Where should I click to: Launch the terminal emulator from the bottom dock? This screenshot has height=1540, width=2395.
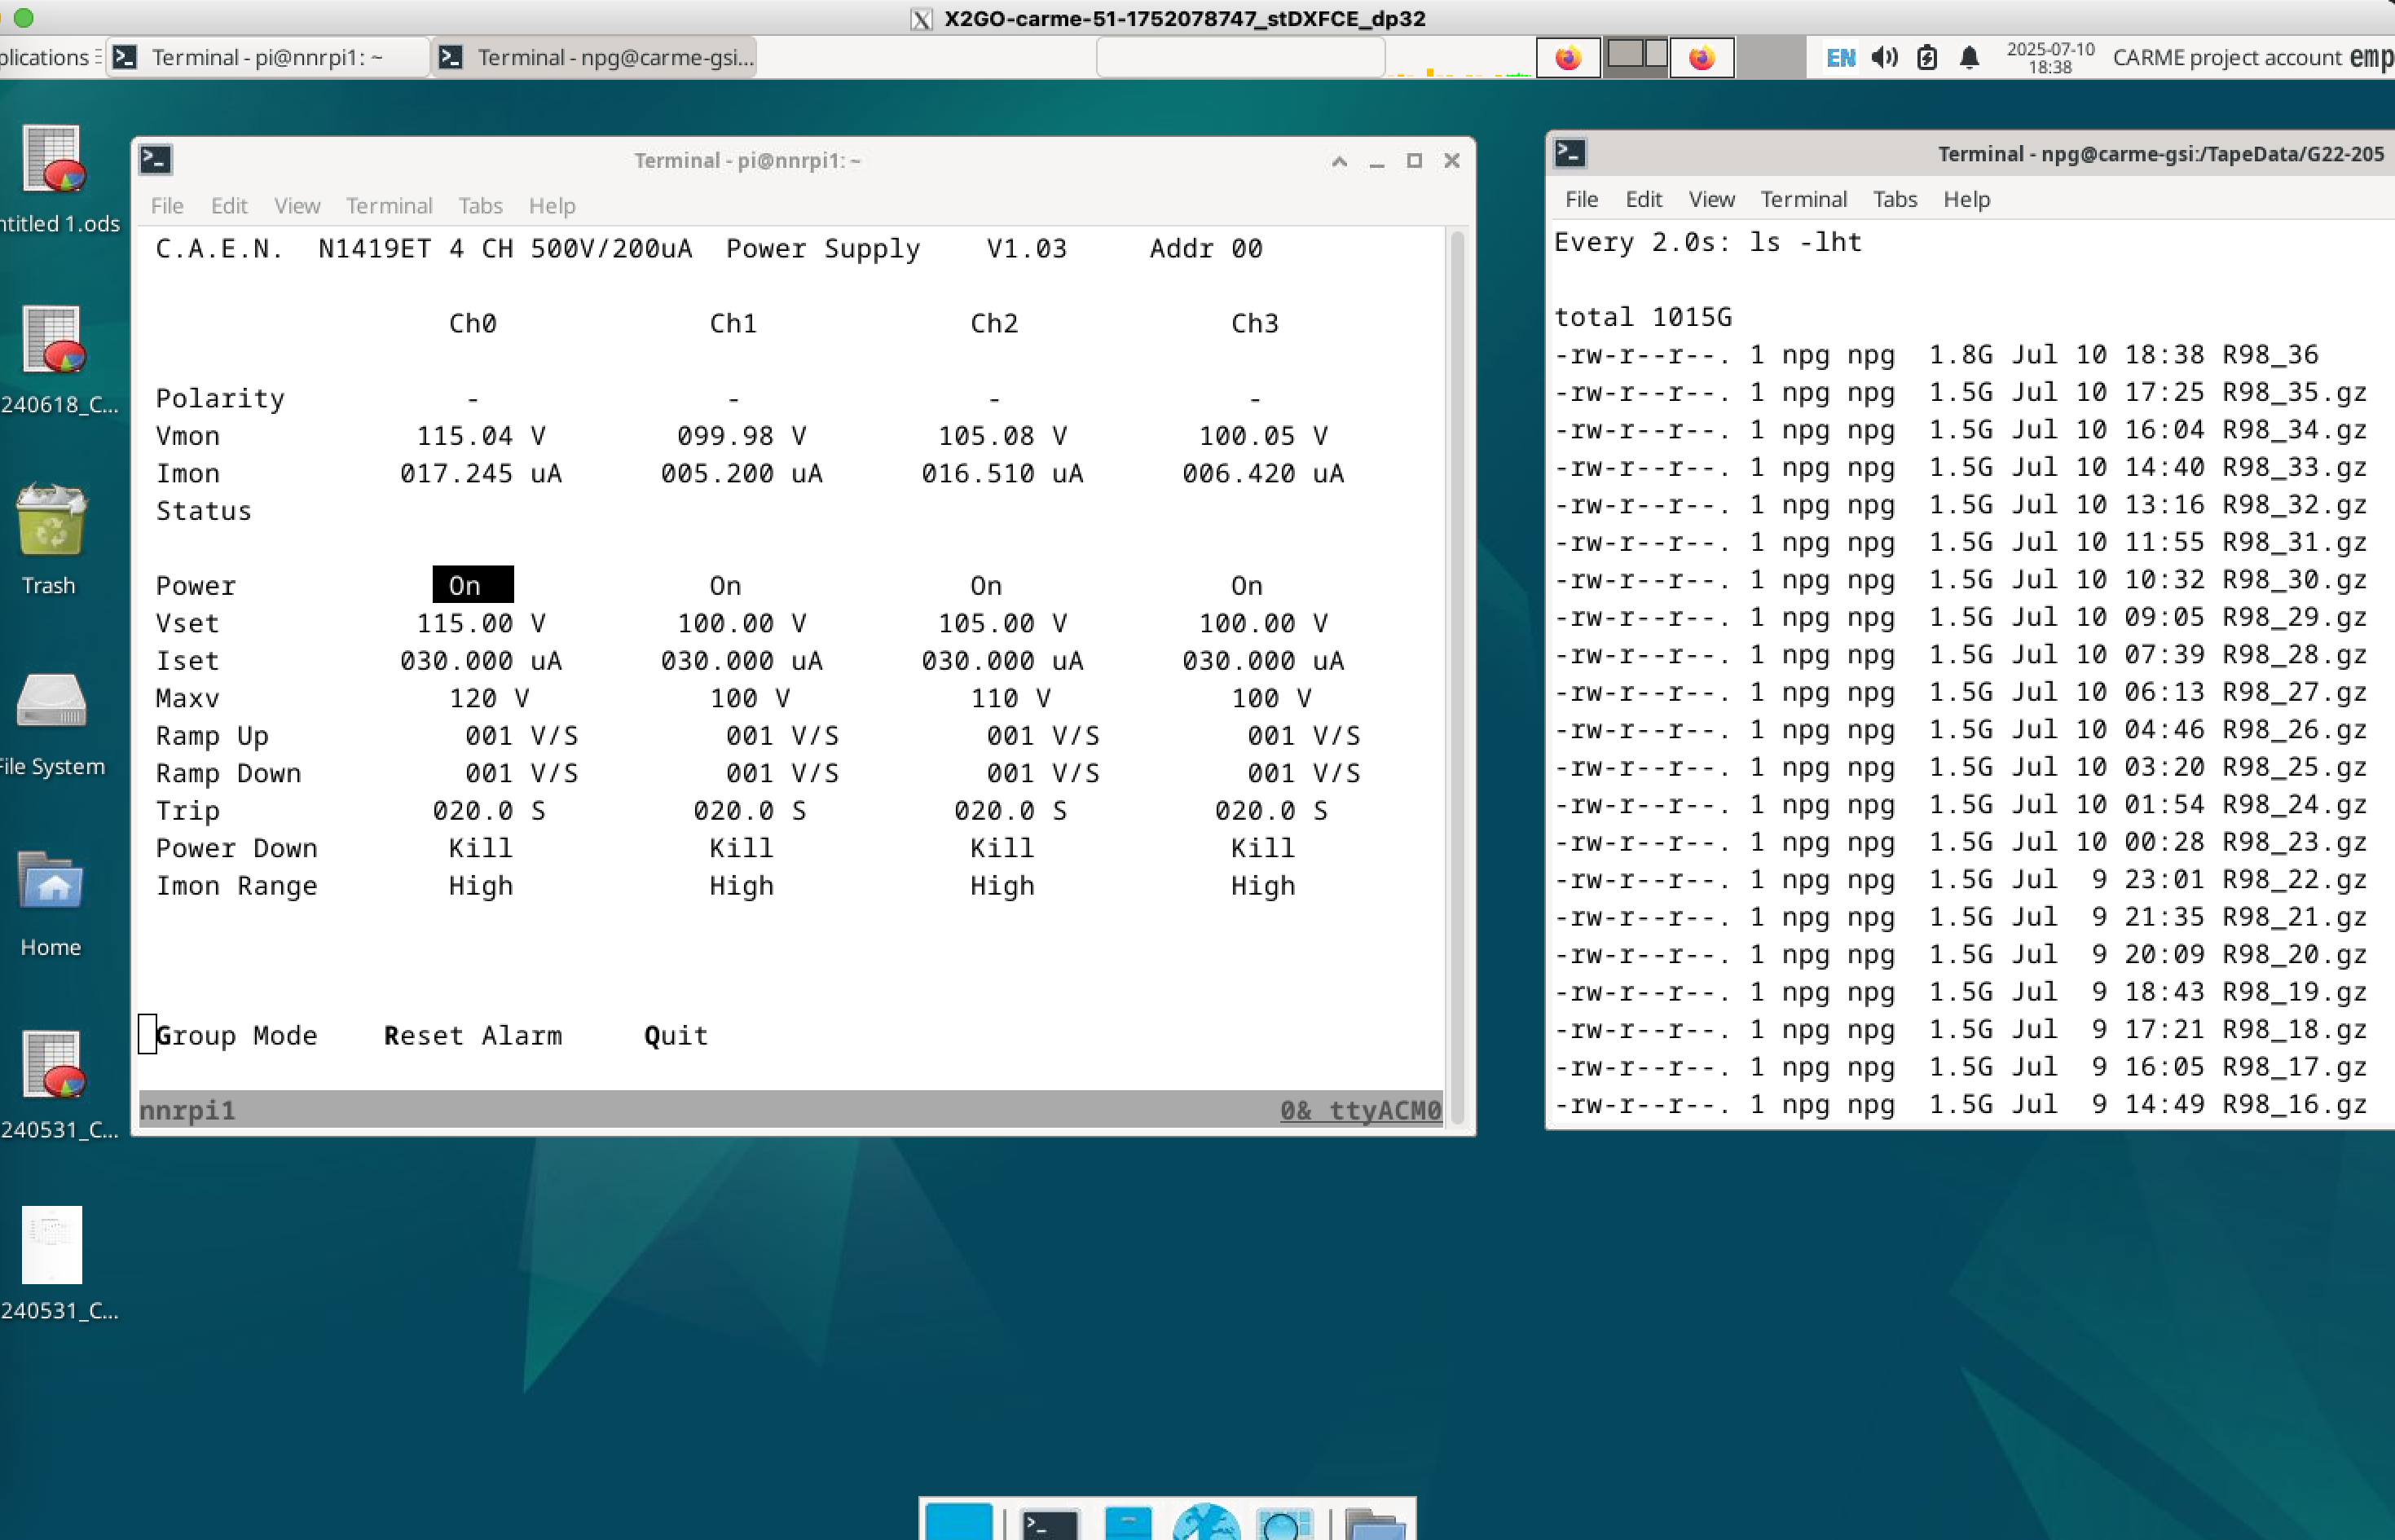click(1048, 1524)
